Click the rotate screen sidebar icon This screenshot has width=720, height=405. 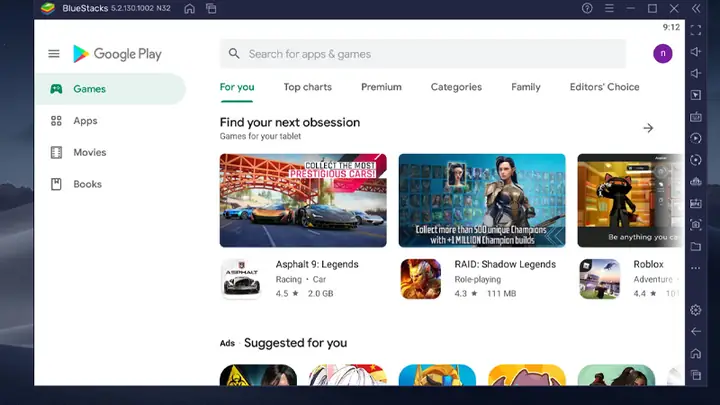coord(696,160)
